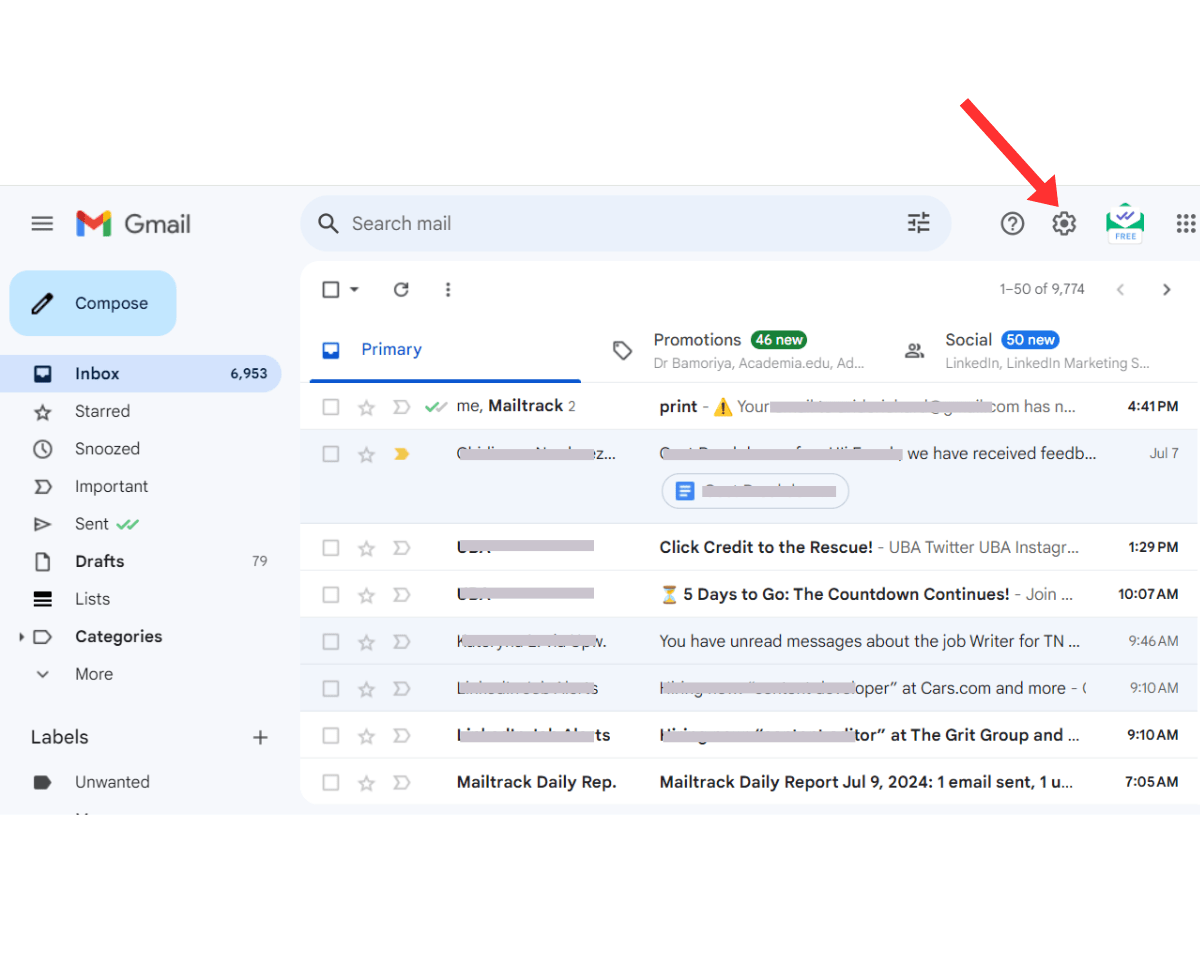This screenshot has width=1200, height=960.
Task: Open the Support help icon
Action: (x=1012, y=224)
